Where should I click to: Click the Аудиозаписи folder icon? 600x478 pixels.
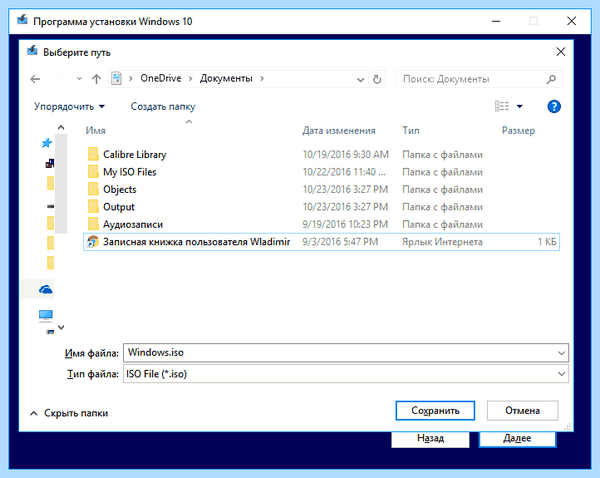coord(93,224)
